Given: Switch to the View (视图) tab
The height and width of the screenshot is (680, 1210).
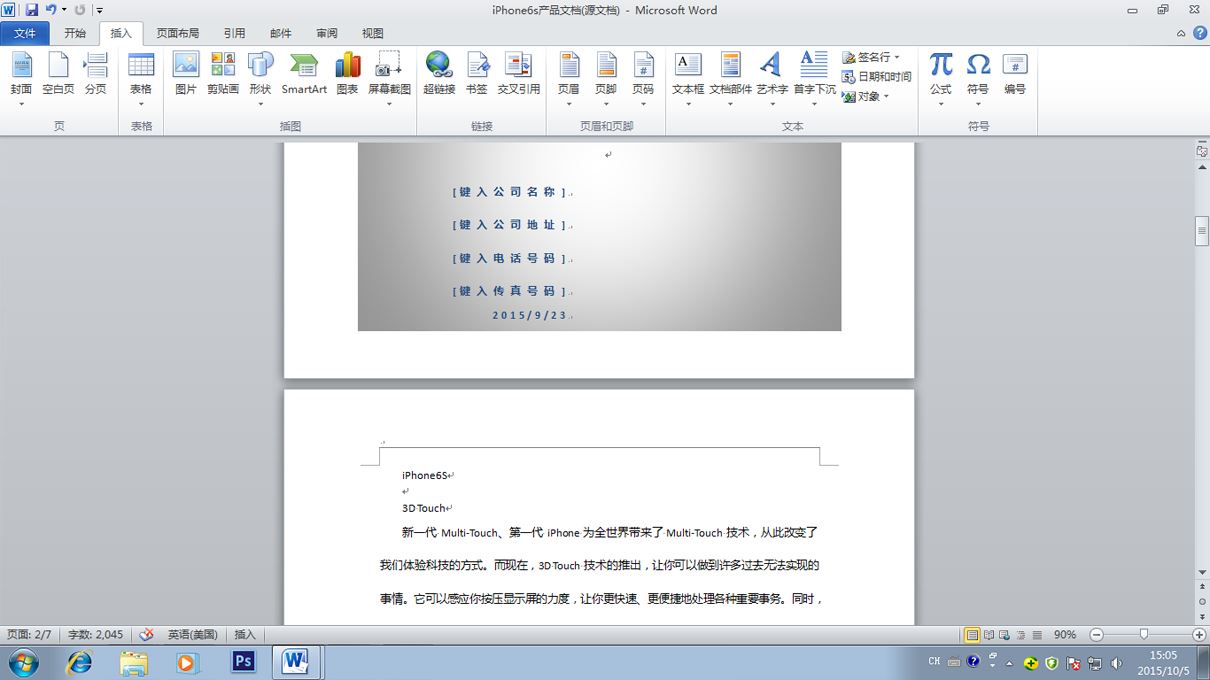Looking at the screenshot, I should pos(373,33).
